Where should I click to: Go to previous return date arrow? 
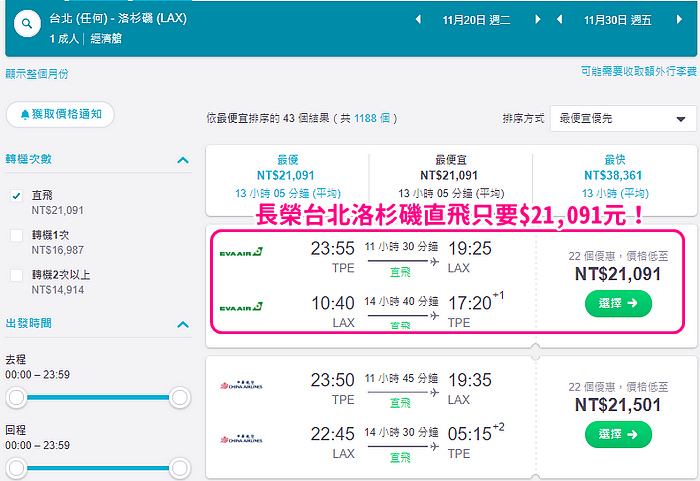pyautogui.click(x=559, y=20)
